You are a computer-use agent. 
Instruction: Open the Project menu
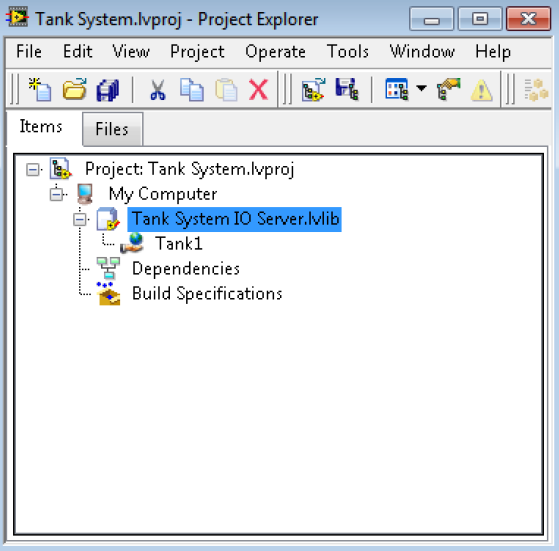coord(197,52)
